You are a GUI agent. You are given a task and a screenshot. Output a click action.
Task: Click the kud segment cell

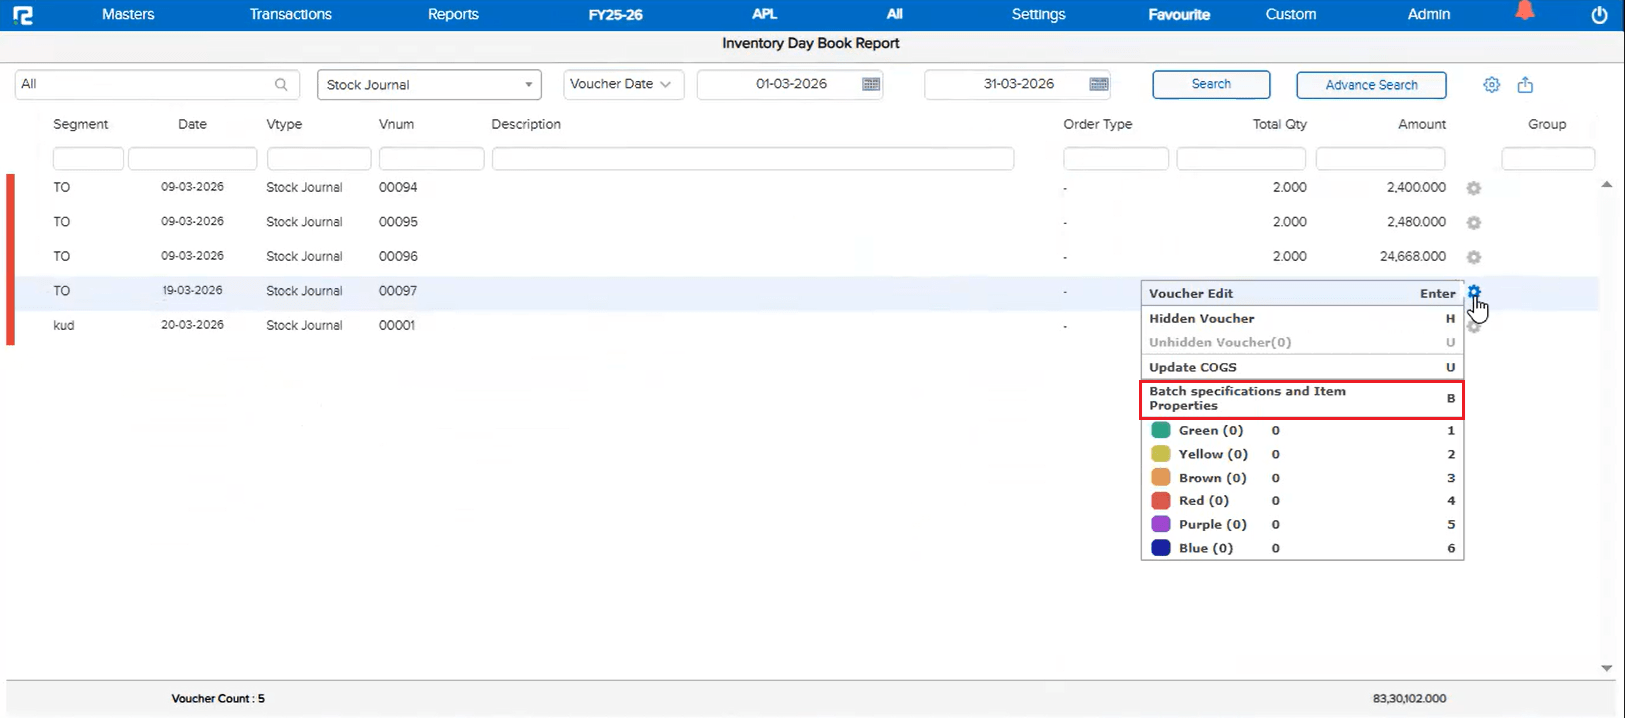pos(64,325)
